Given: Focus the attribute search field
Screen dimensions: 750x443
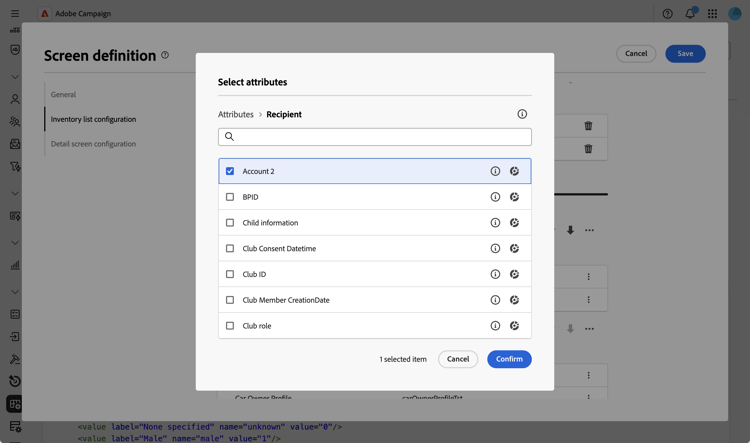Looking at the screenshot, I should (375, 137).
